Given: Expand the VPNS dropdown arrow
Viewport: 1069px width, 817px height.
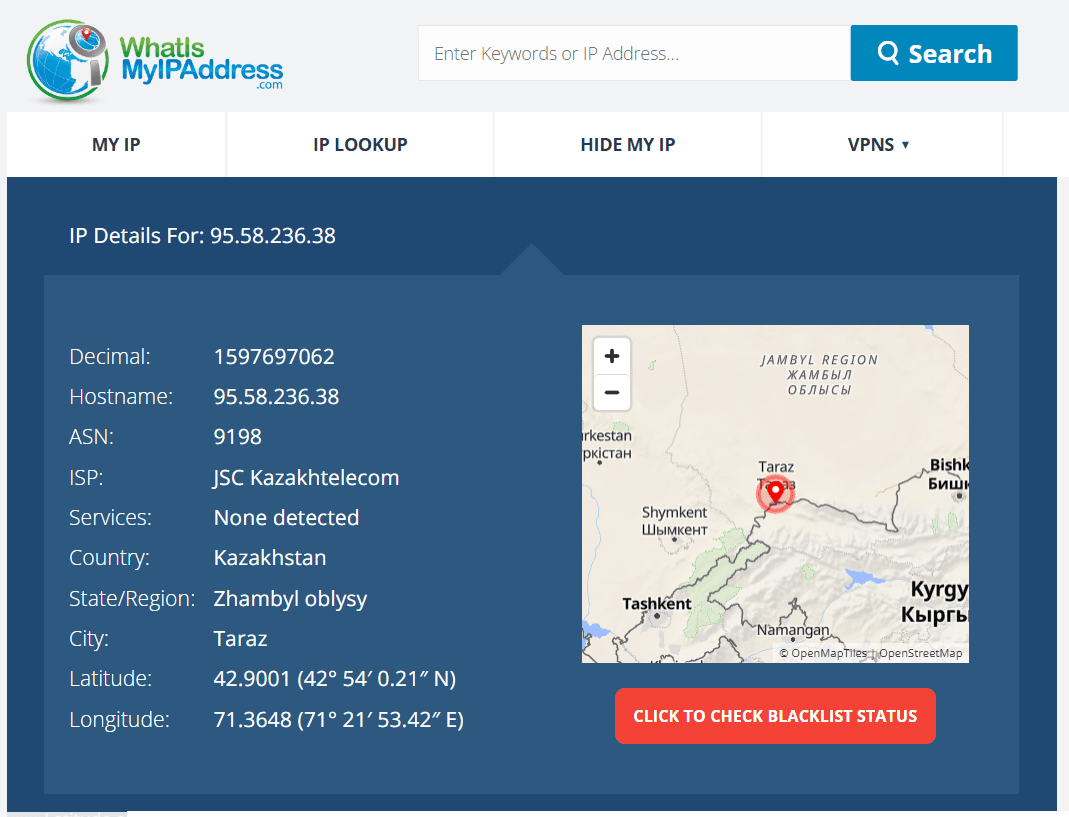Looking at the screenshot, I should [x=905, y=145].
